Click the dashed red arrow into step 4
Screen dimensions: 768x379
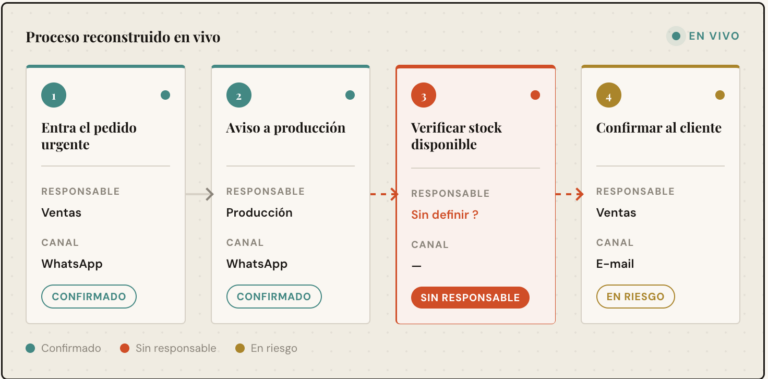(x=570, y=194)
